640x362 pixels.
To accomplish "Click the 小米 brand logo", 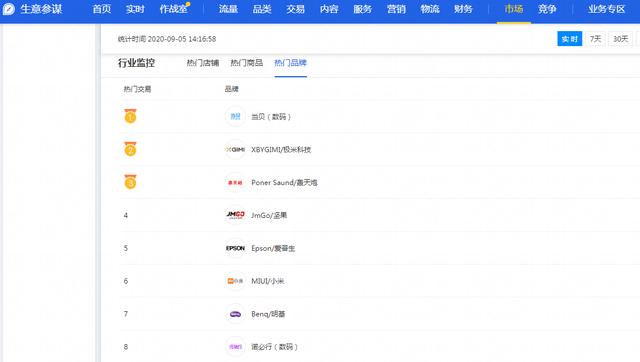I will (235, 281).
